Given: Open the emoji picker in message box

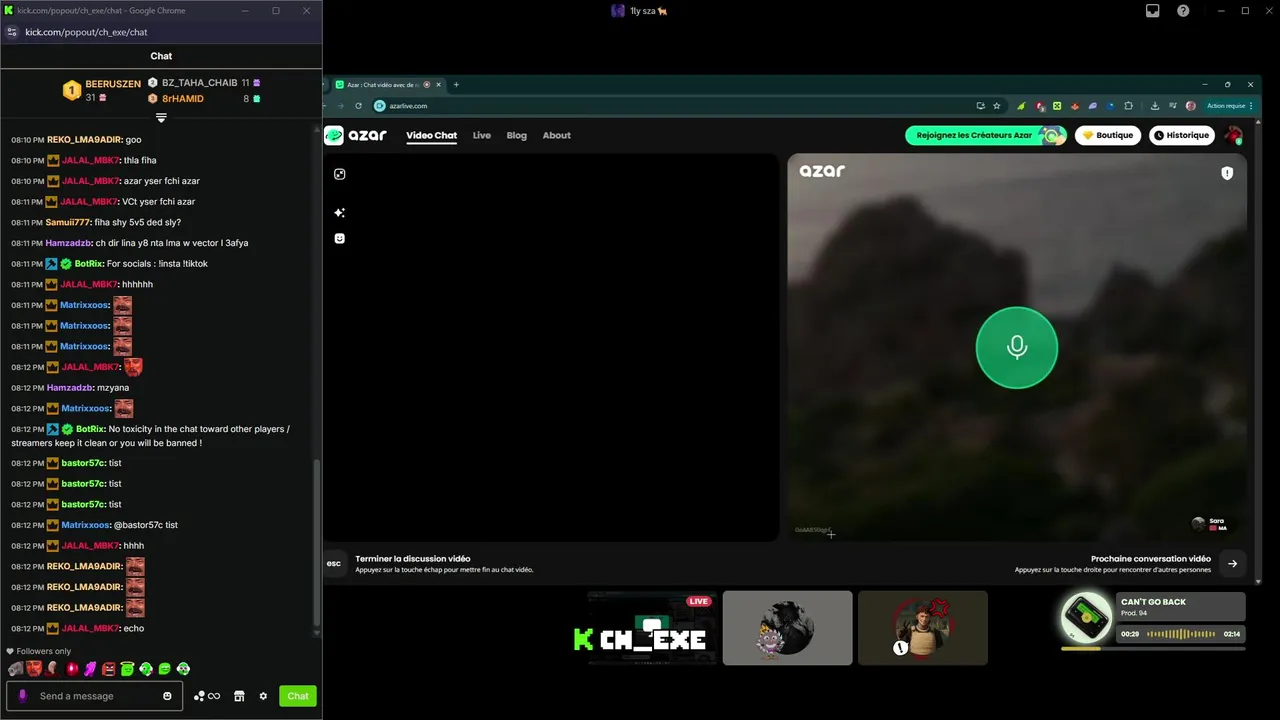Looking at the screenshot, I should [167, 696].
